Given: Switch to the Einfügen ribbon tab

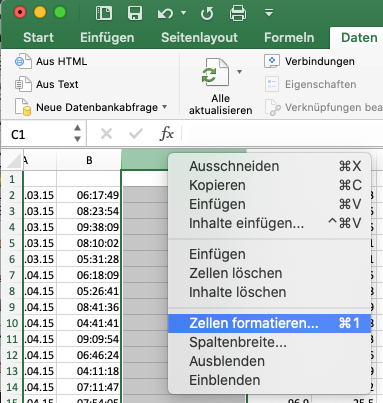Looking at the screenshot, I should 107,38.
